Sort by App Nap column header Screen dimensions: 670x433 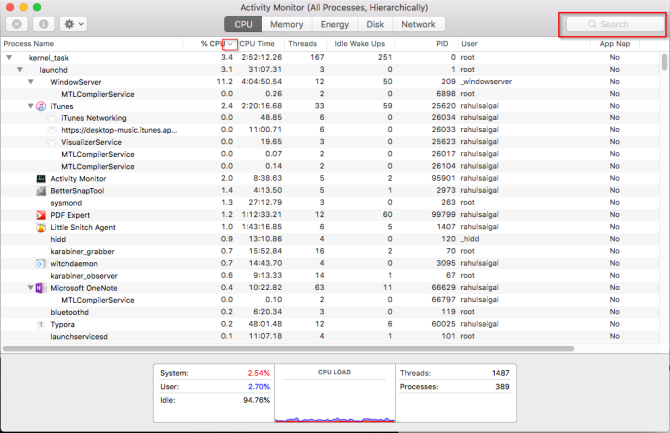click(615, 44)
